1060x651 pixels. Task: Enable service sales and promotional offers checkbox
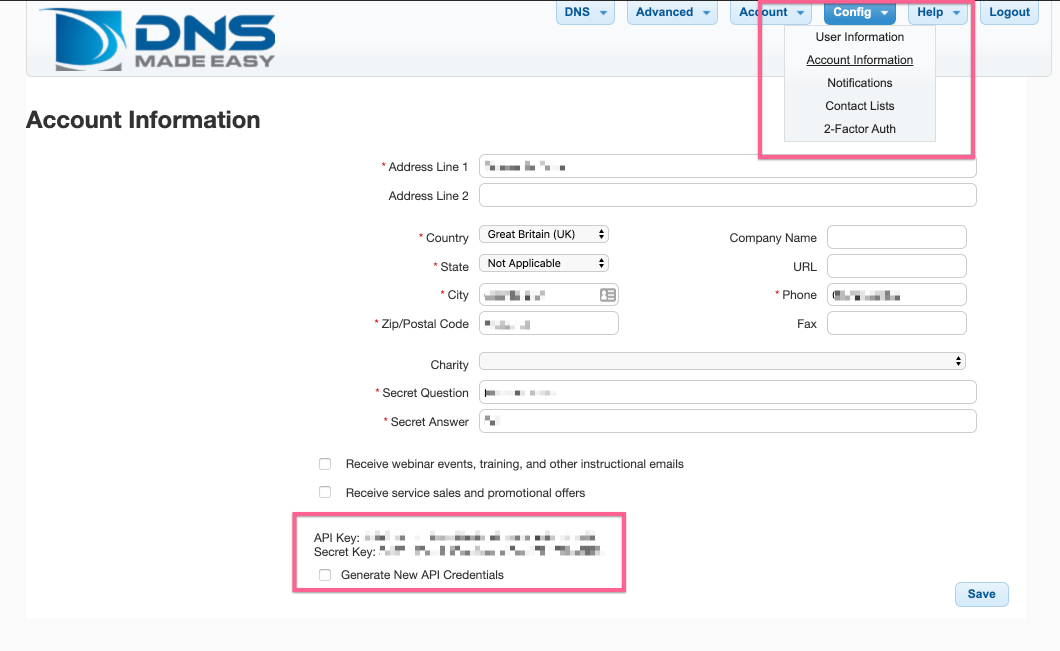pyautogui.click(x=325, y=492)
